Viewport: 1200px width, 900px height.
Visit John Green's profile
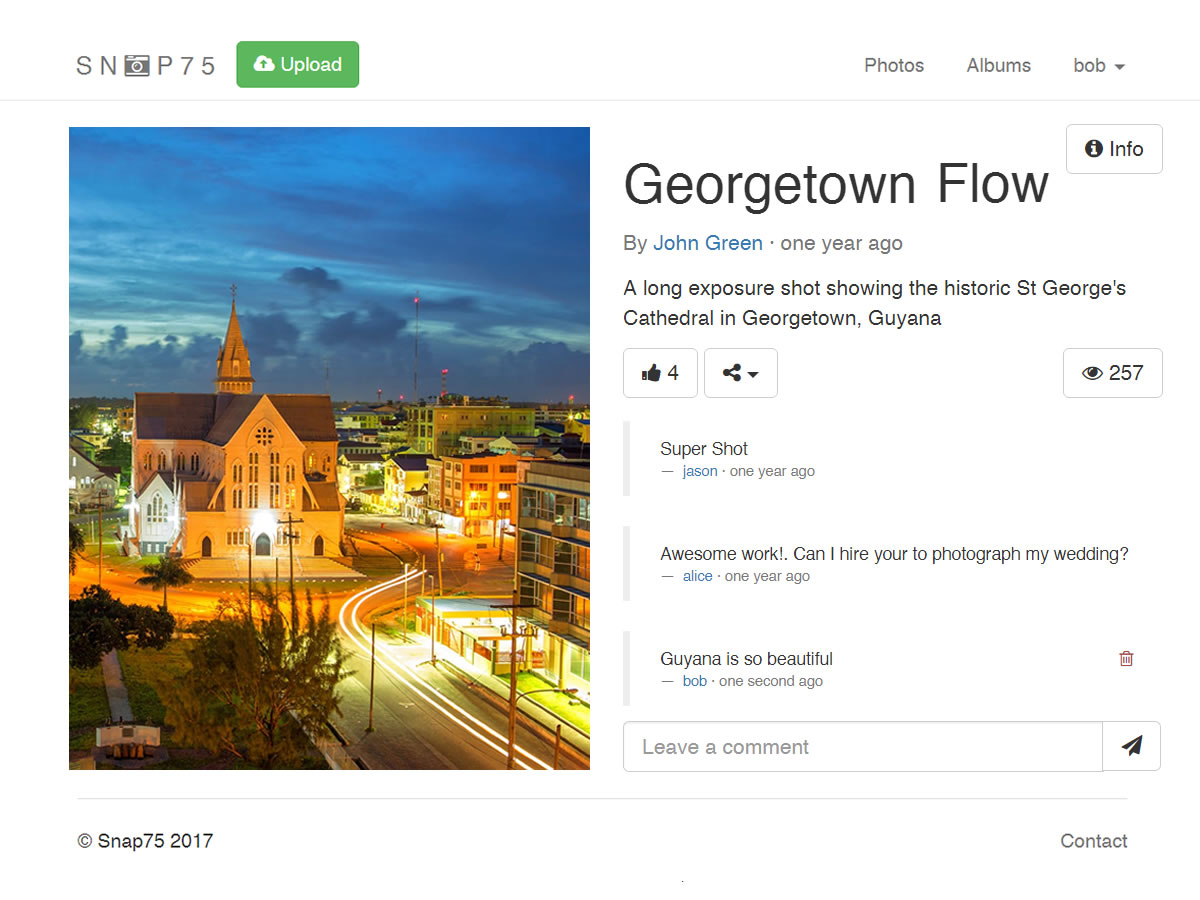(708, 243)
